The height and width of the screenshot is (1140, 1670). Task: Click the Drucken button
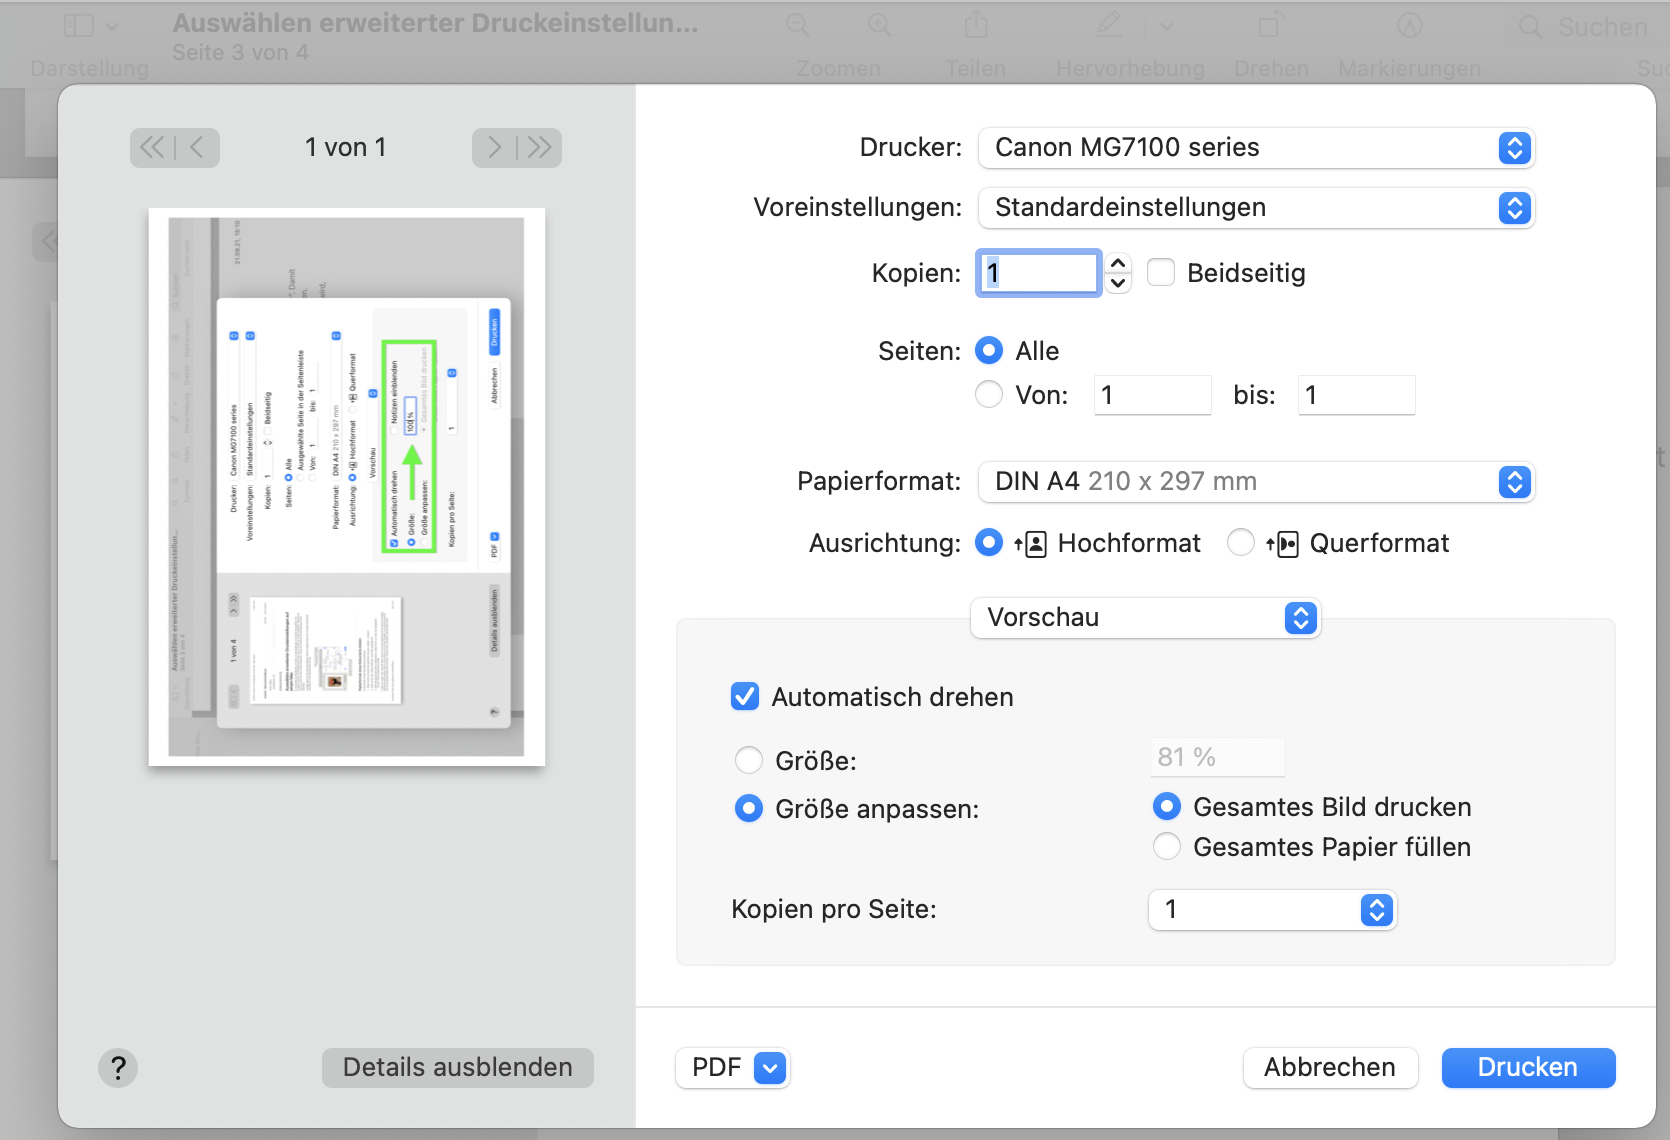1527,1068
